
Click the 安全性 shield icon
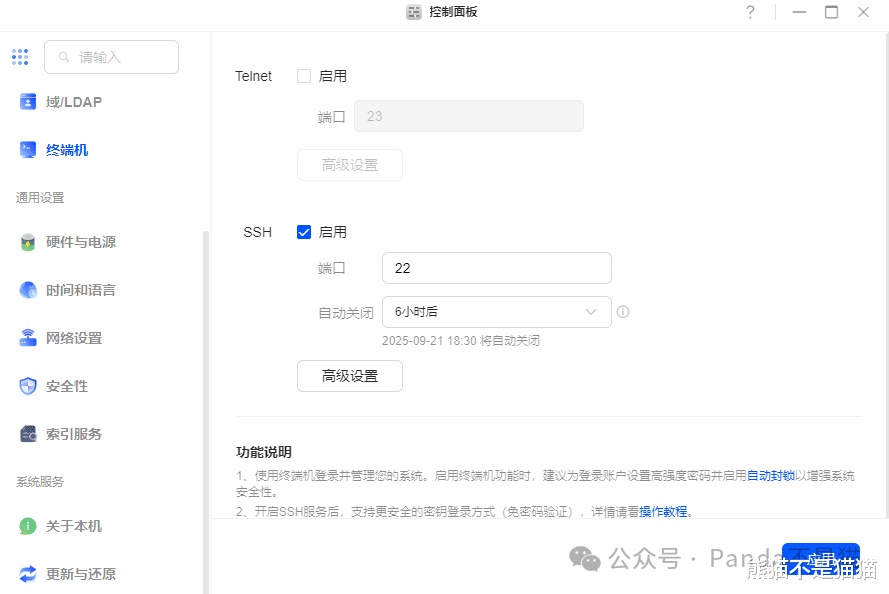[28, 386]
